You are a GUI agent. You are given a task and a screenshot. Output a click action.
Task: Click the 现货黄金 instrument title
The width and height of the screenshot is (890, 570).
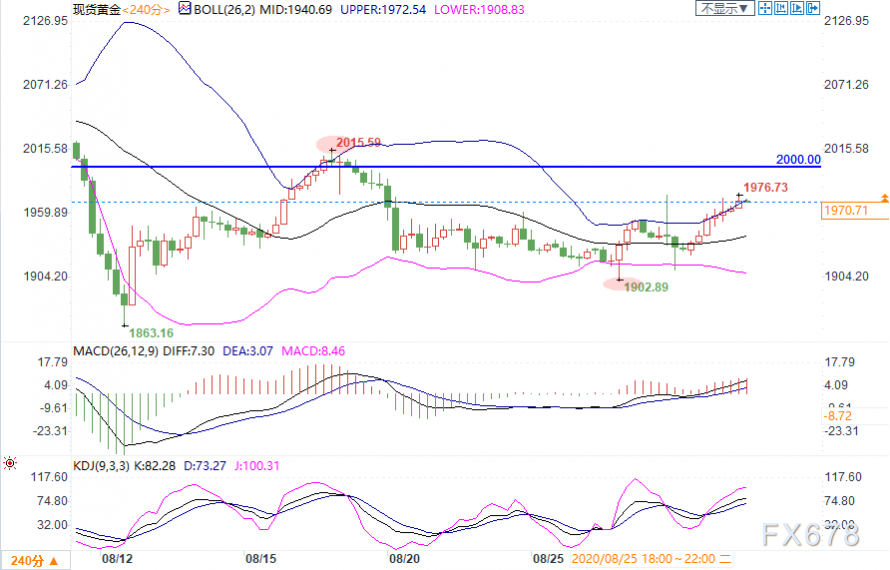pos(97,10)
